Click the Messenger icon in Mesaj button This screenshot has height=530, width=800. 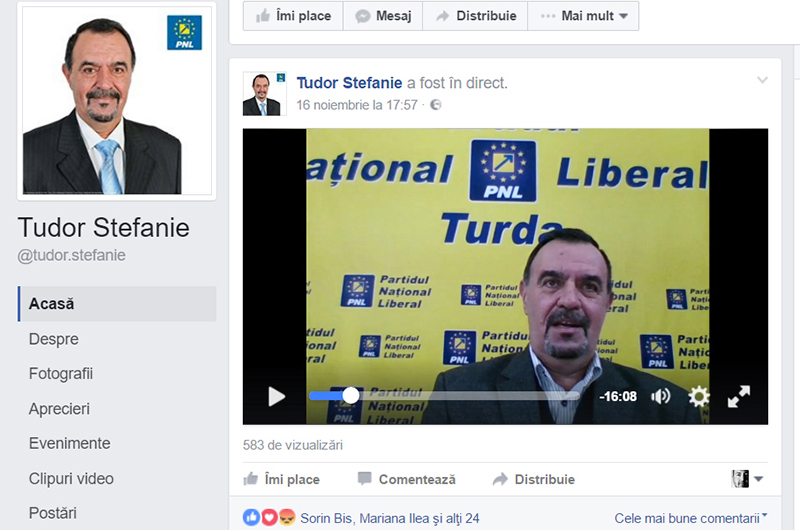pos(363,16)
